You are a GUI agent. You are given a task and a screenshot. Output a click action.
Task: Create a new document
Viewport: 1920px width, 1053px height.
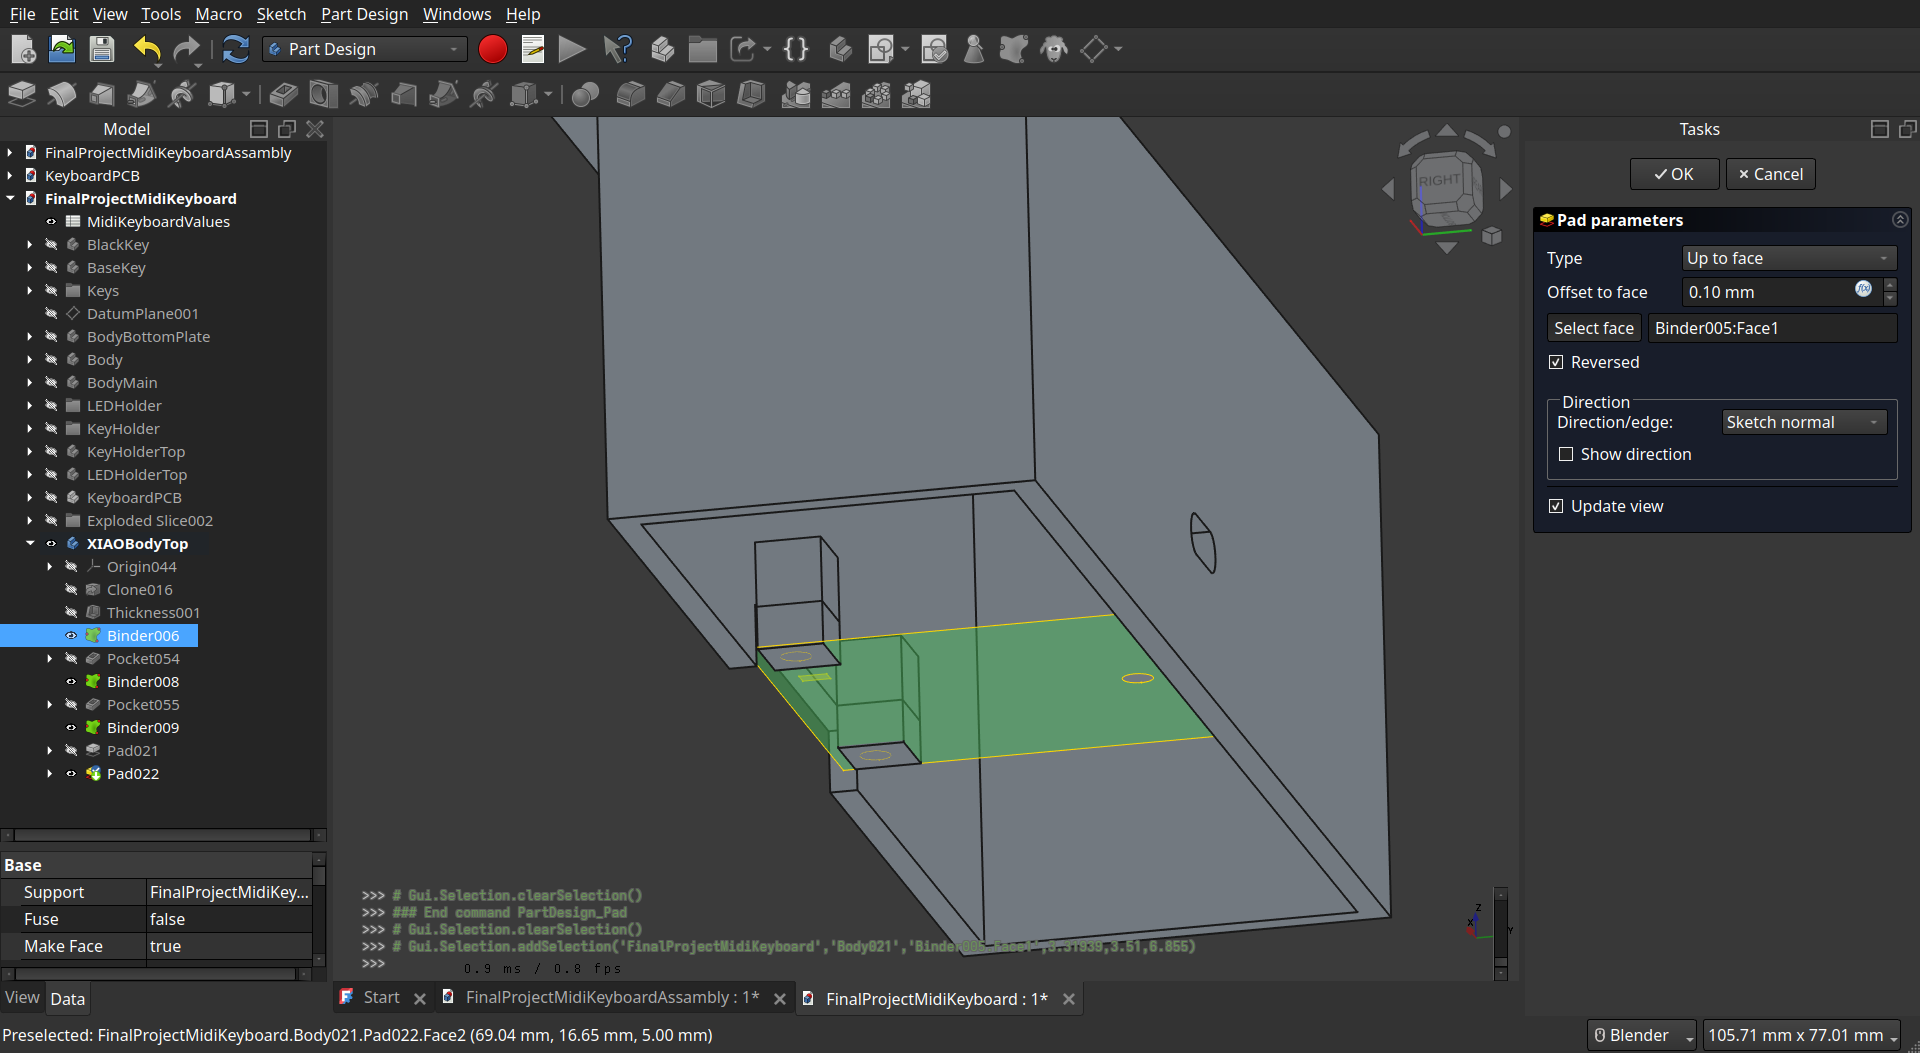[x=22, y=49]
